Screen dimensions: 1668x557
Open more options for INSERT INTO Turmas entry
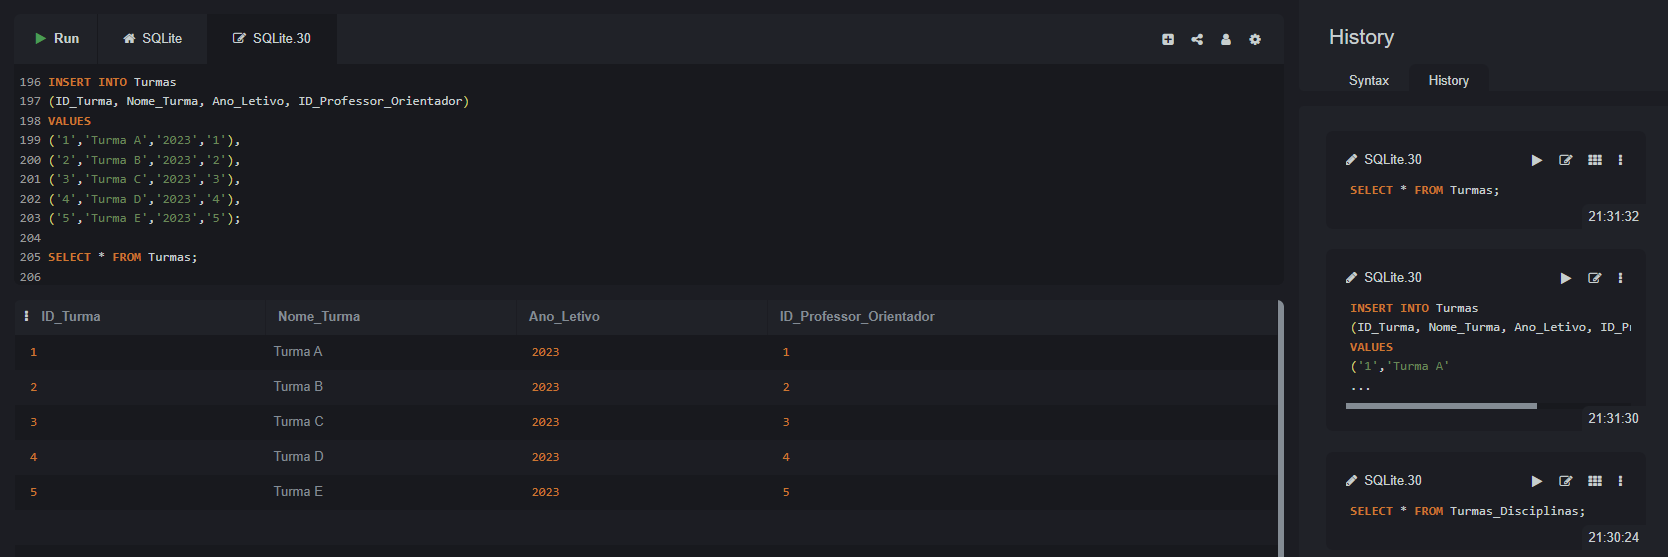click(x=1621, y=278)
